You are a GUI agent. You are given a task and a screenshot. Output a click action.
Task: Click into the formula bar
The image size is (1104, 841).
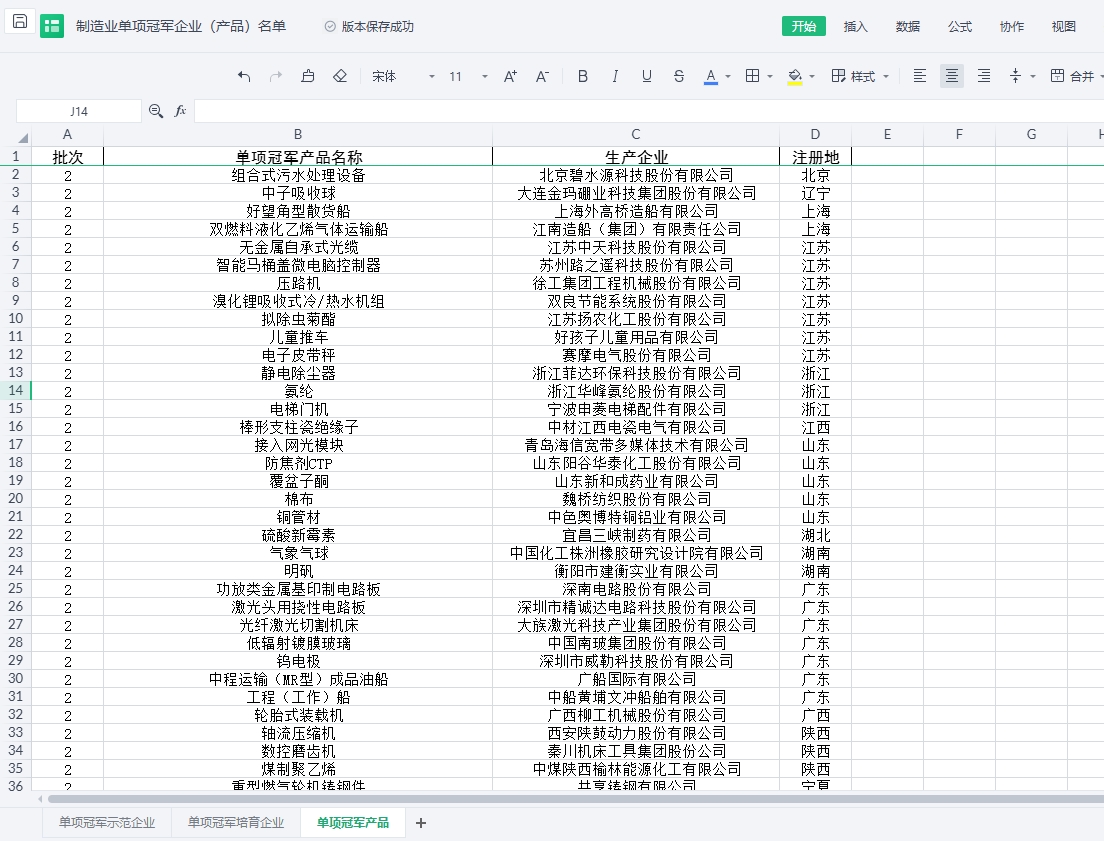649,111
